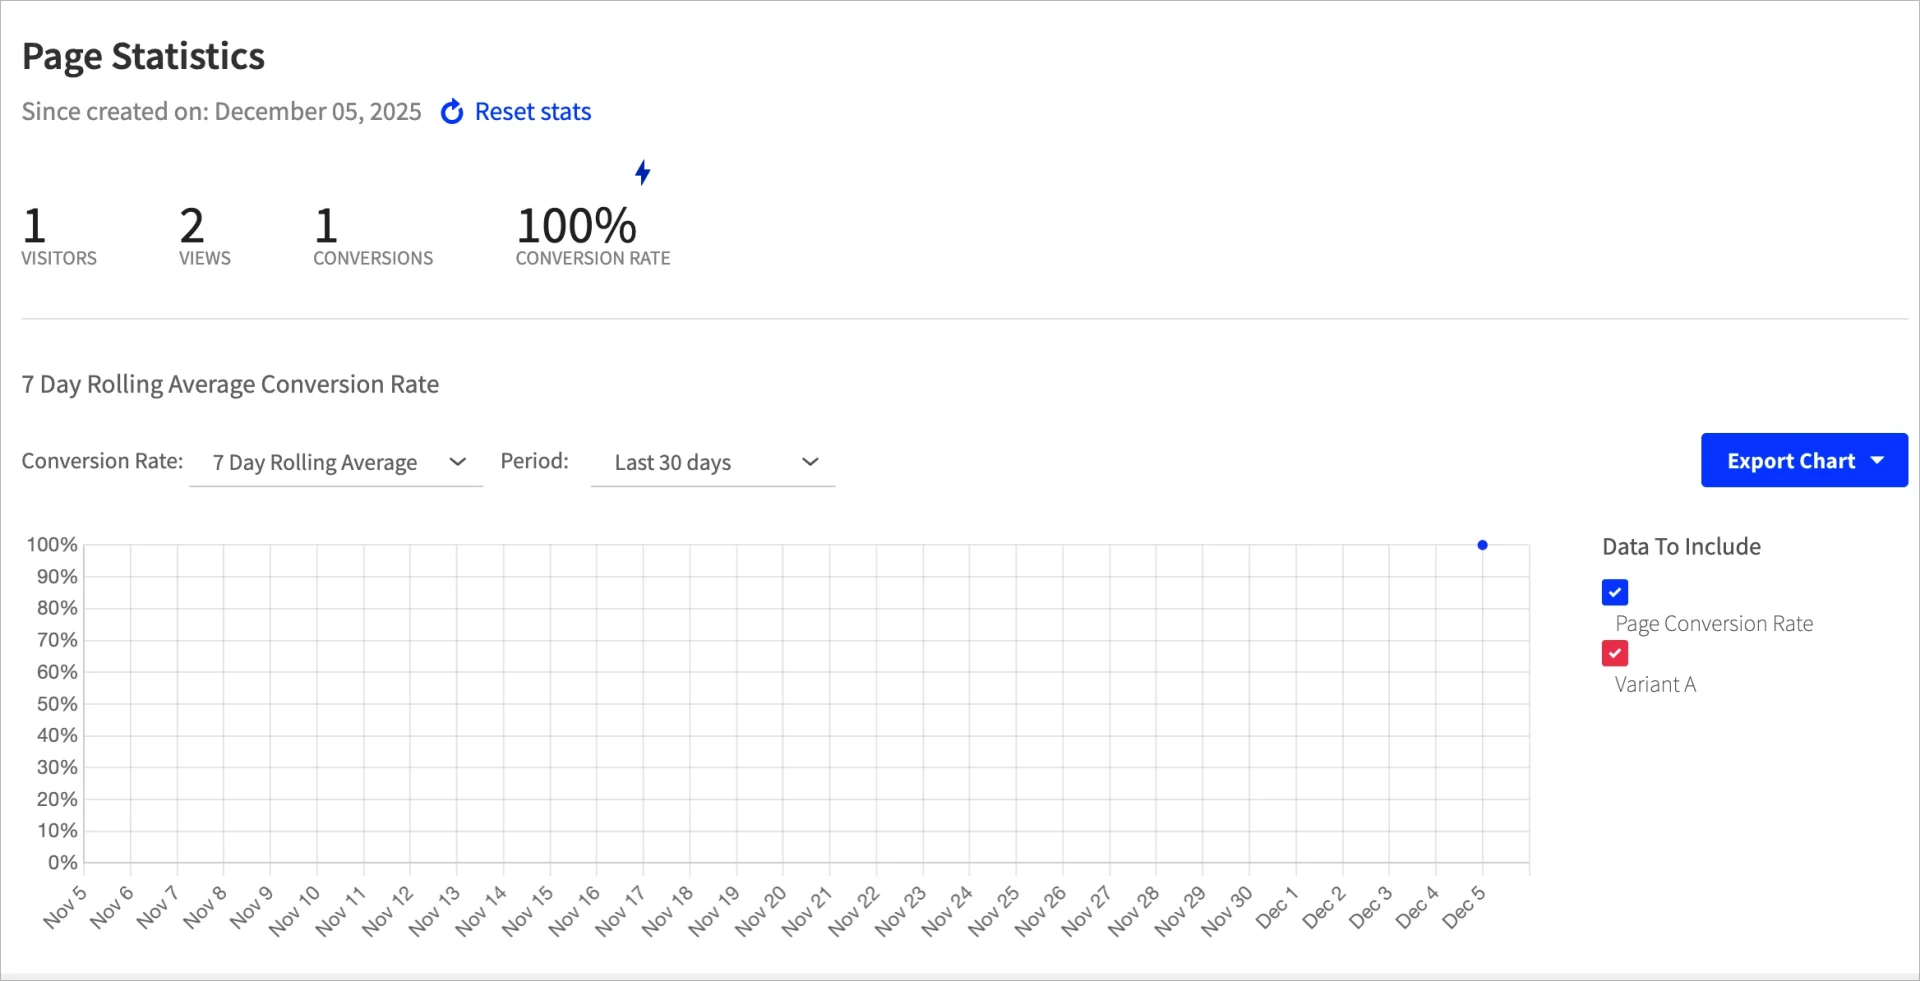1920x981 pixels.
Task: Click the 100% conversion rate statistic
Action: click(x=577, y=226)
